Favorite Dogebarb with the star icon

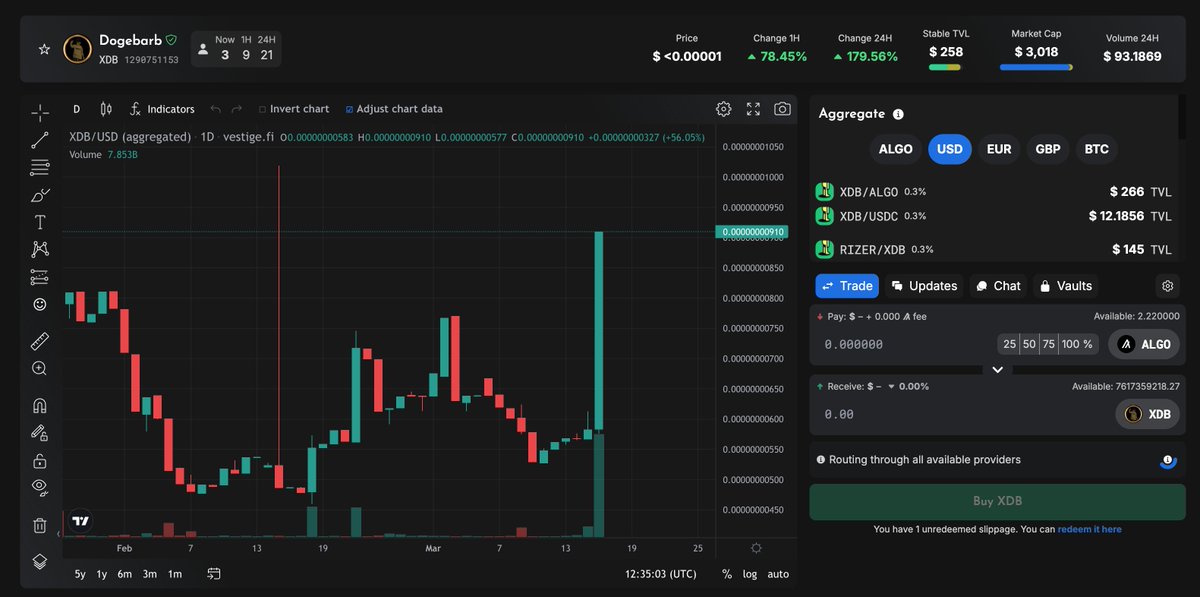tap(43, 49)
